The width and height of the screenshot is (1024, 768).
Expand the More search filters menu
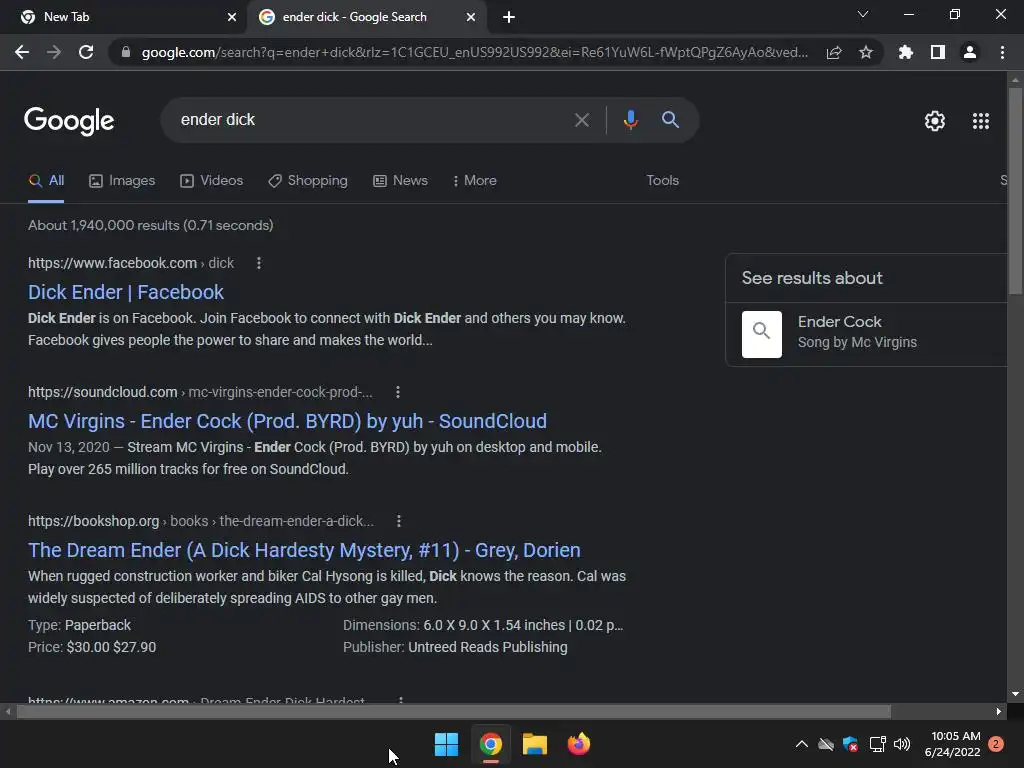(x=475, y=180)
